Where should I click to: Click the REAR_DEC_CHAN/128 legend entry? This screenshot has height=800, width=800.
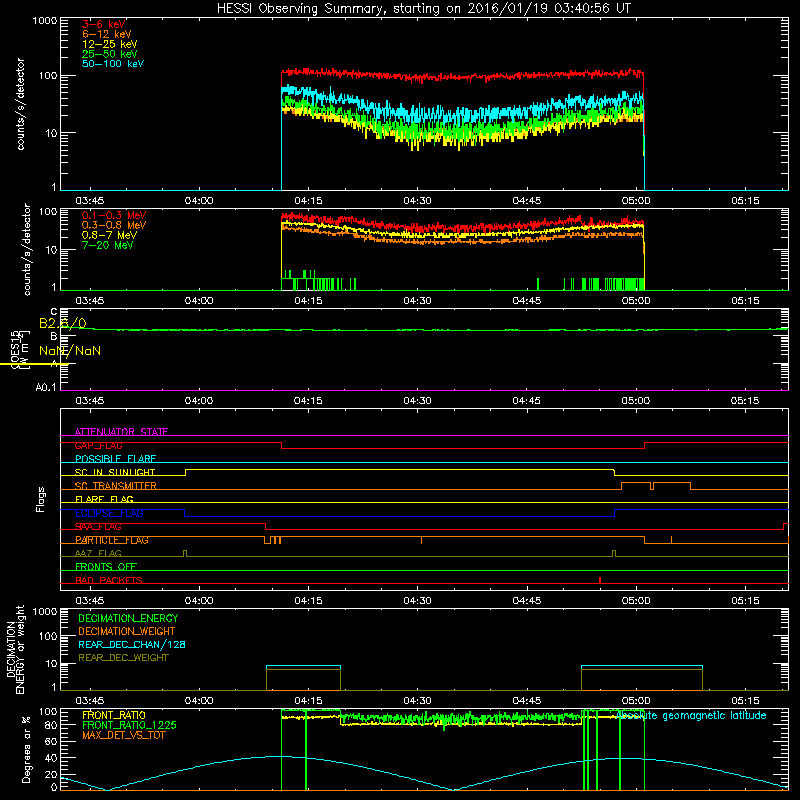pos(132,644)
